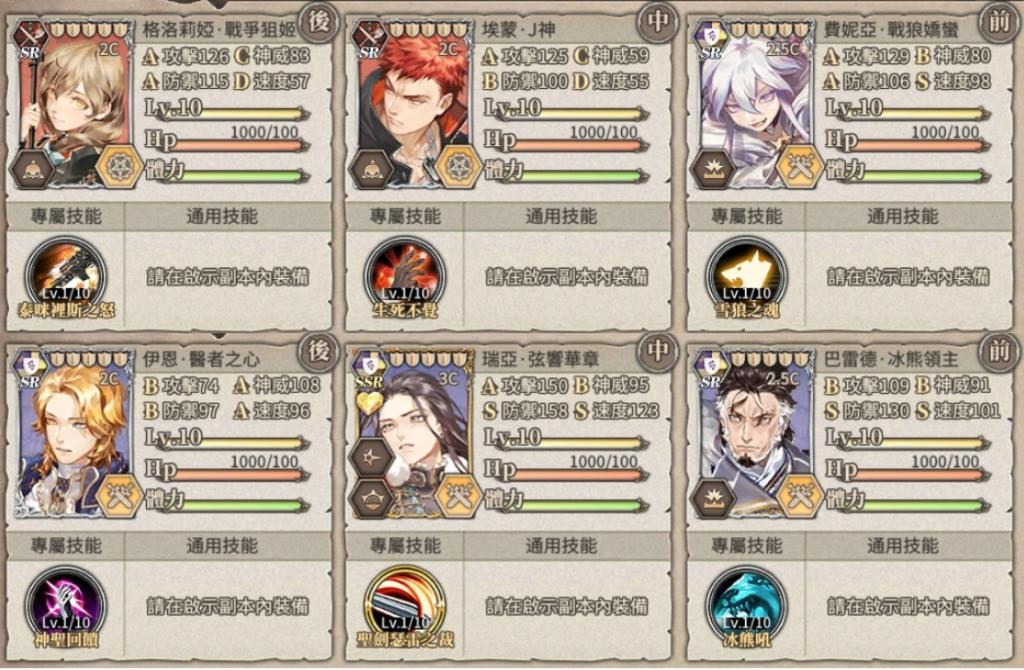This screenshot has height=670, width=1024.
Task: Switch to 通用技能 tab on 瑞亞 card
Action: pyautogui.click(x=562, y=546)
